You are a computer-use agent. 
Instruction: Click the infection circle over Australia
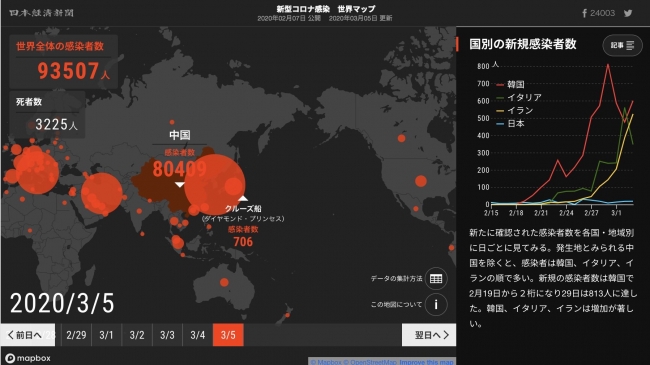224,282
